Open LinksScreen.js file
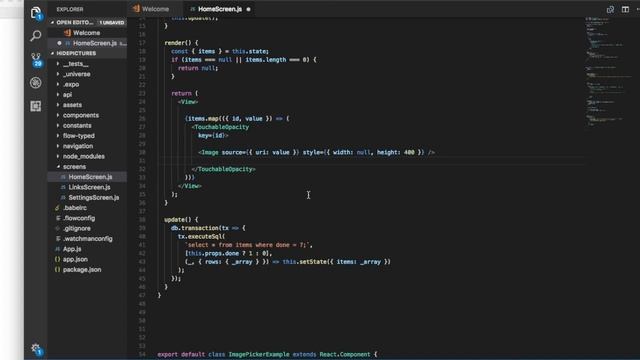The image size is (640, 360). (x=88, y=187)
